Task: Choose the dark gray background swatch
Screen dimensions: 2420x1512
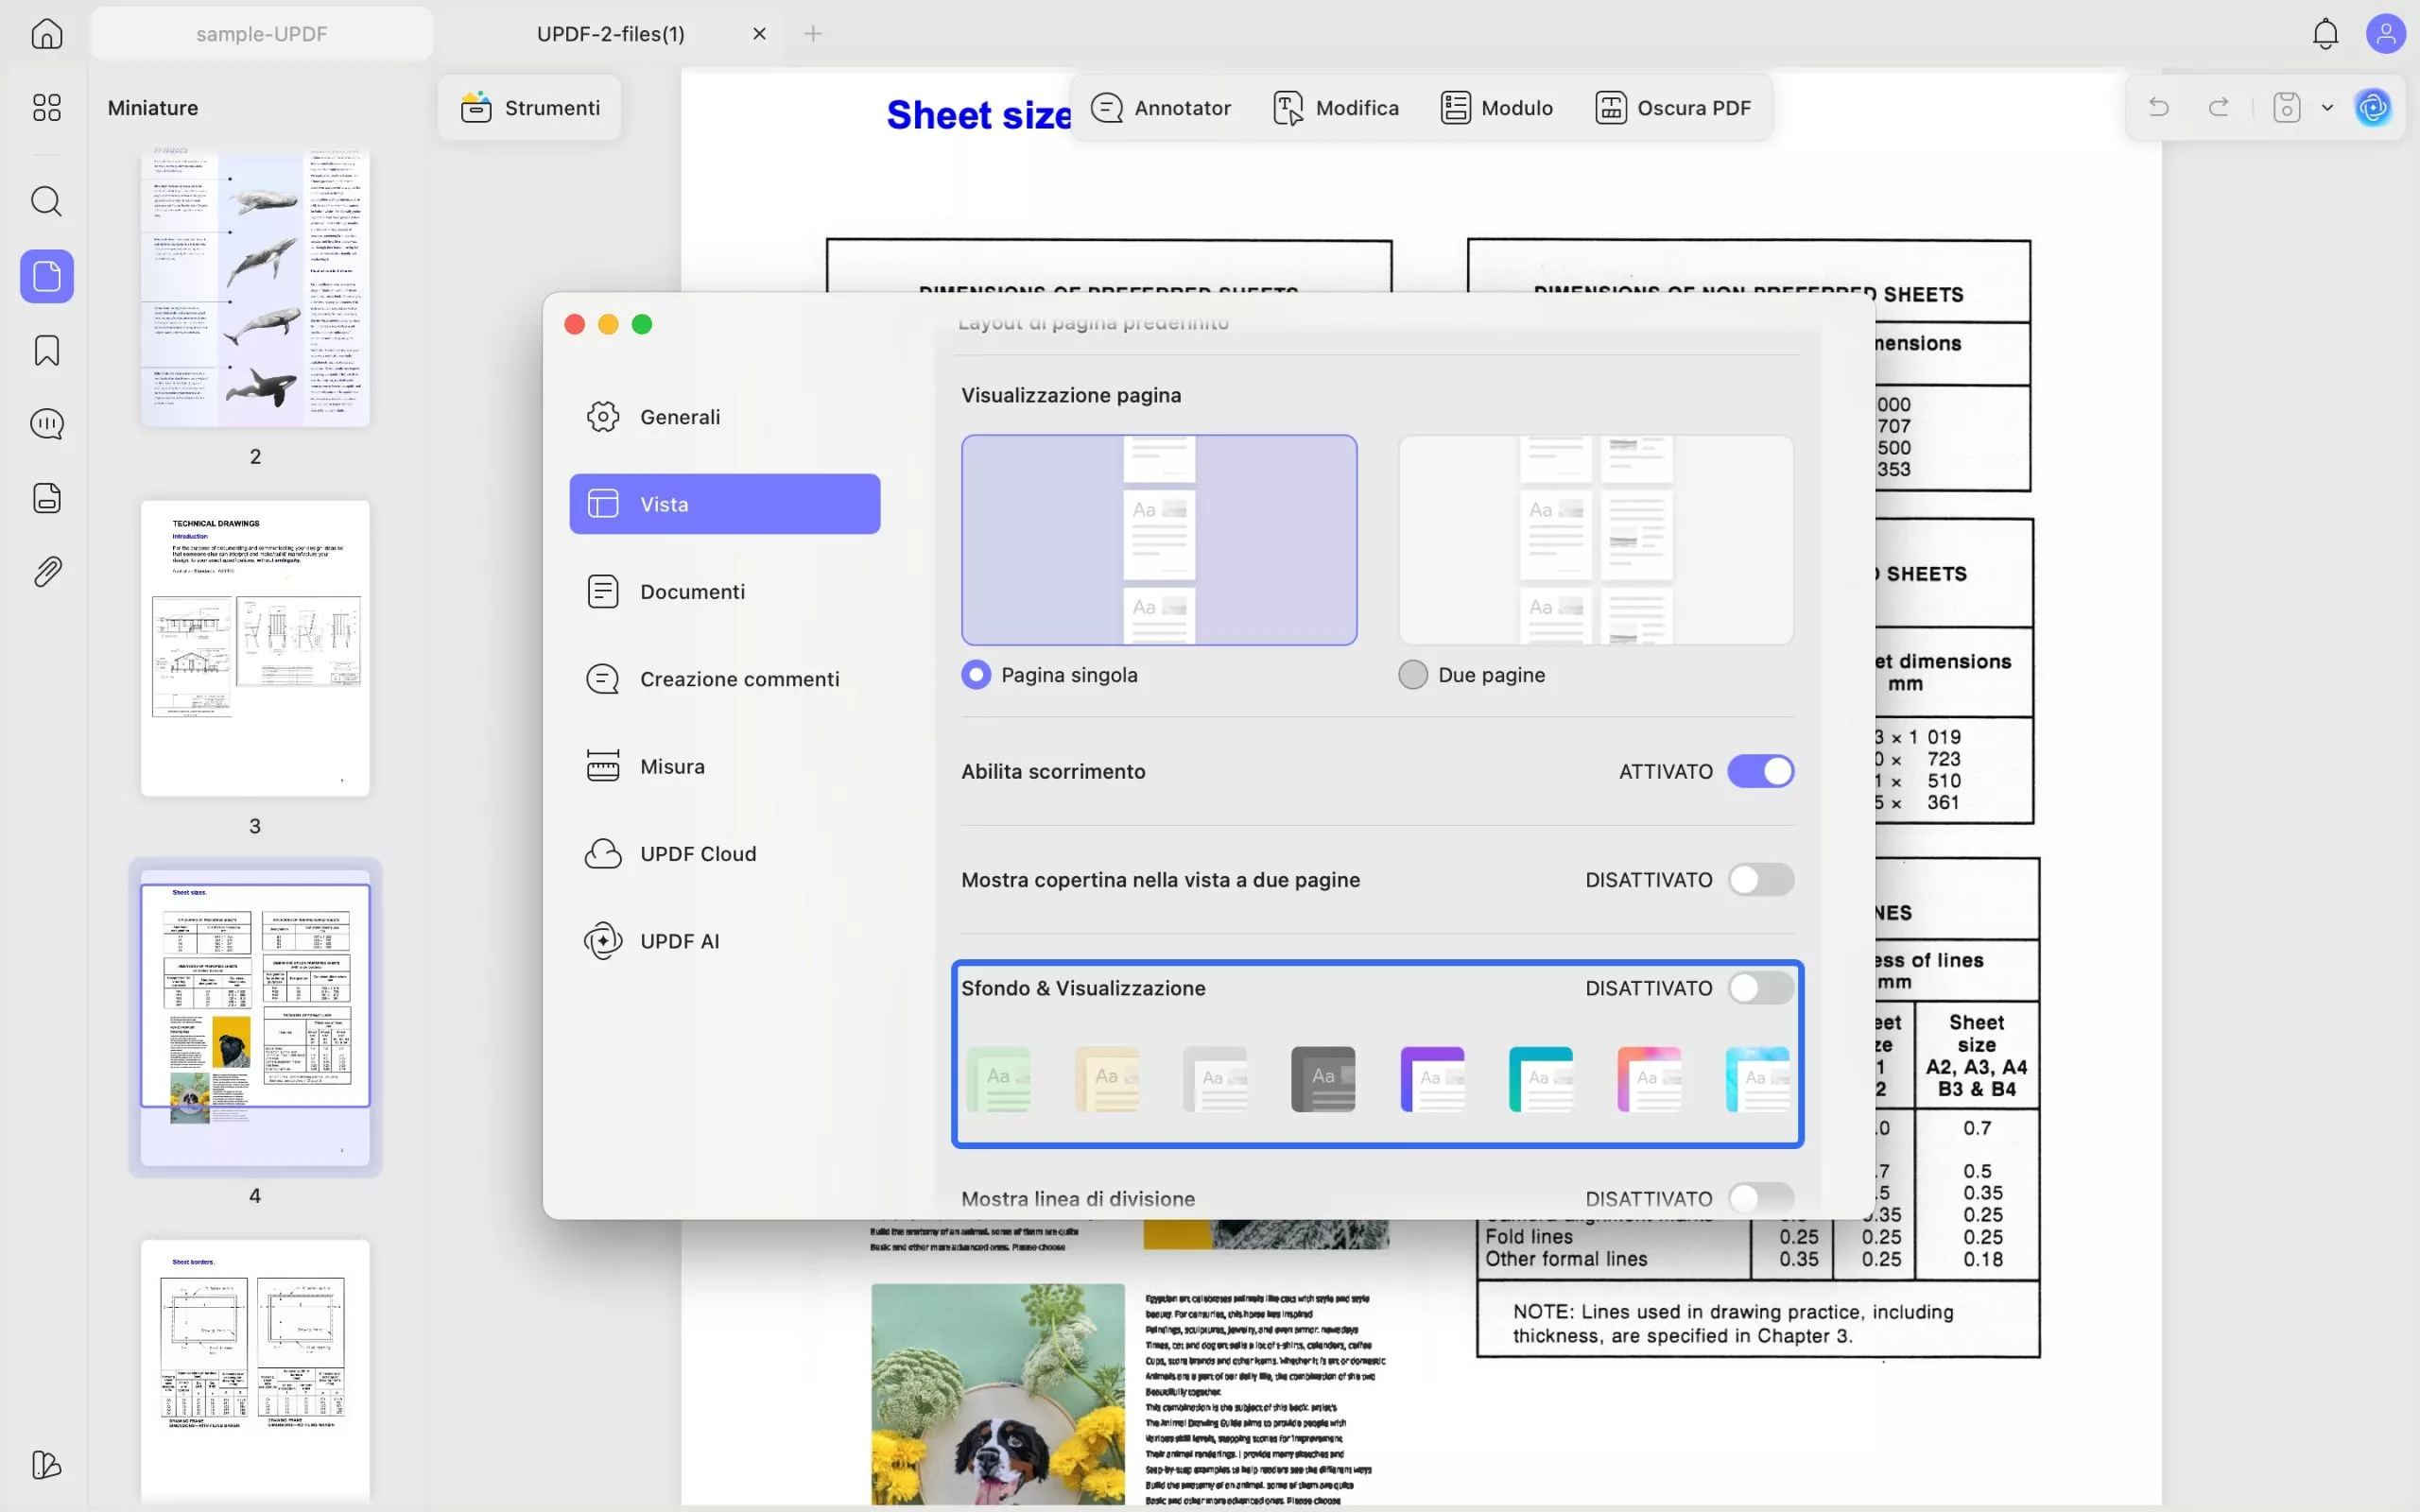Action: (1322, 1079)
